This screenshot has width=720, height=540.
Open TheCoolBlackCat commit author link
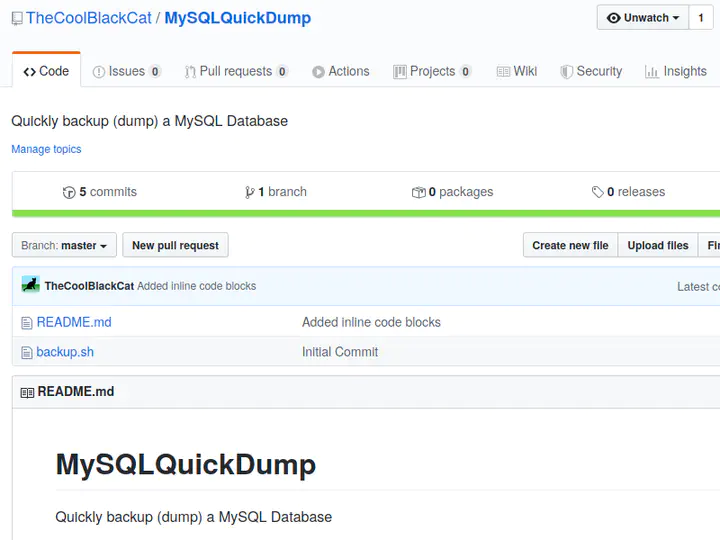pos(89,286)
